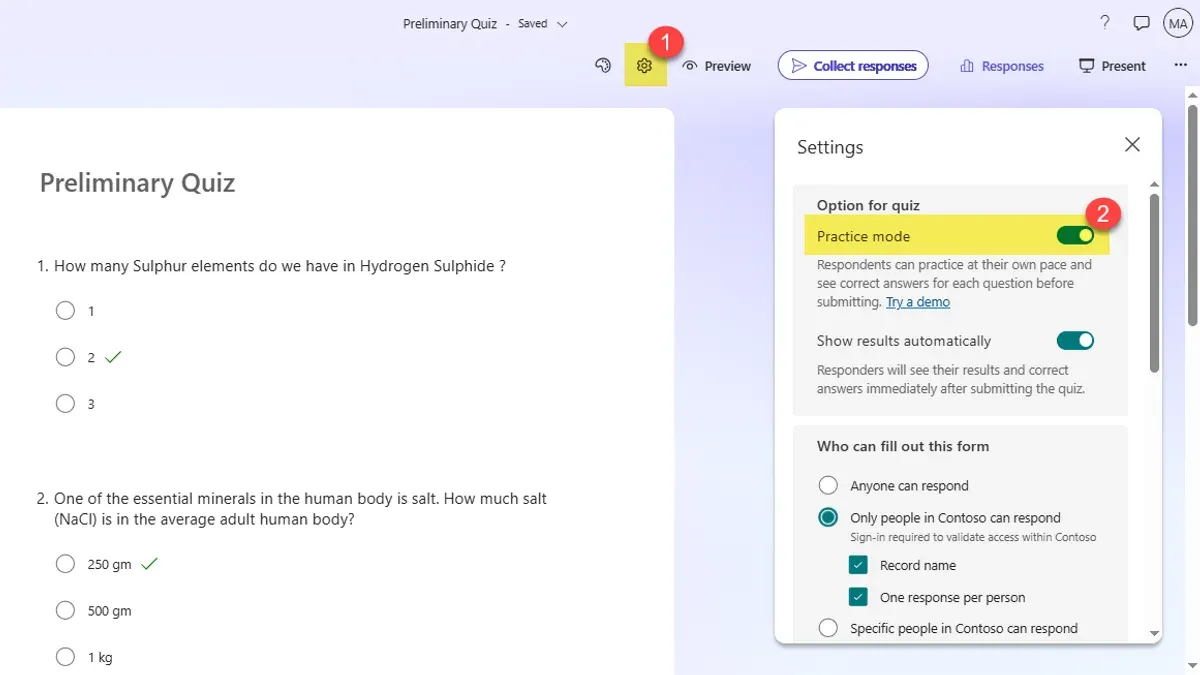Select Anyone can respond option
The height and width of the screenshot is (675, 1200).
[x=828, y=486]
